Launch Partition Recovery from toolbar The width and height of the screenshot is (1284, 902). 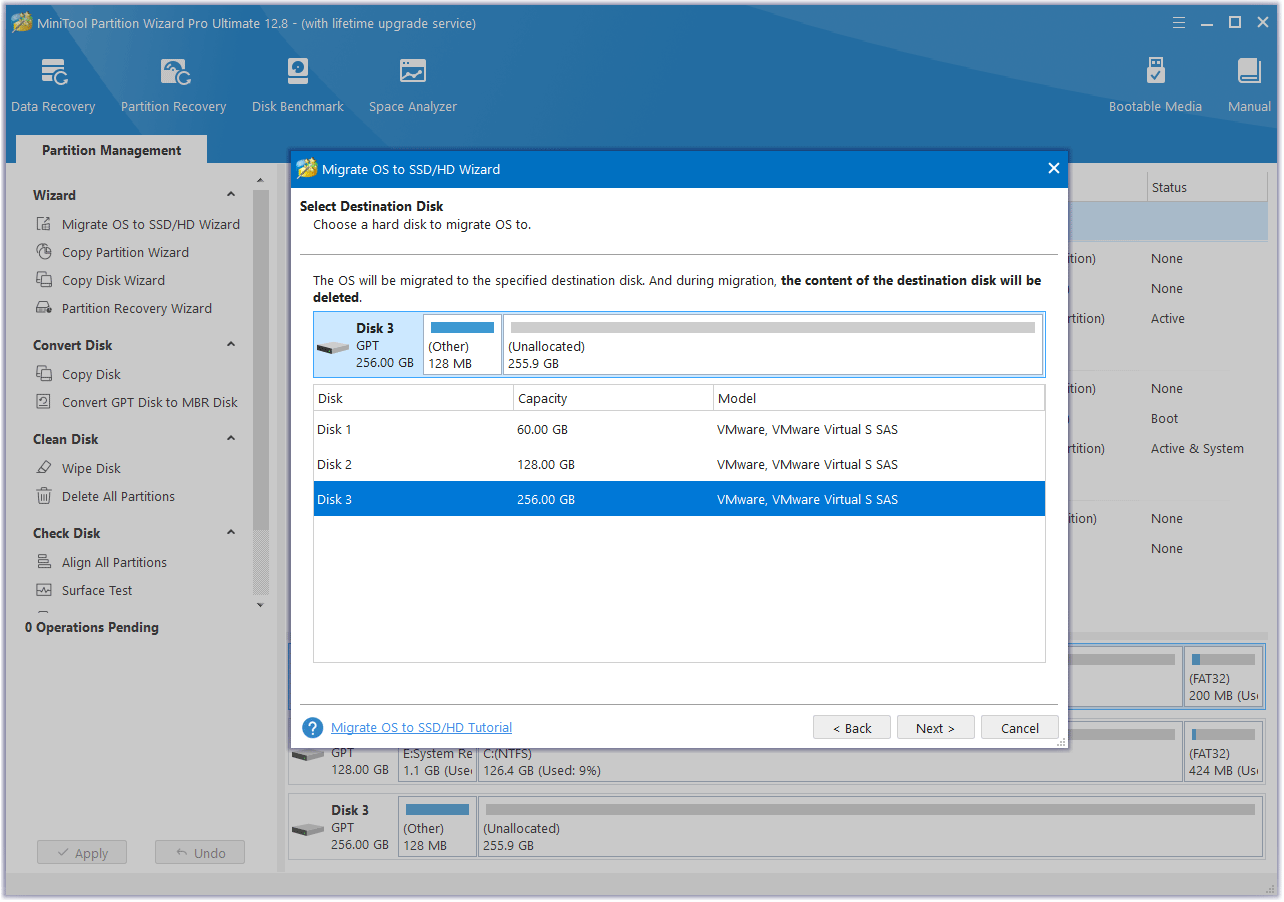click(174, 85)
